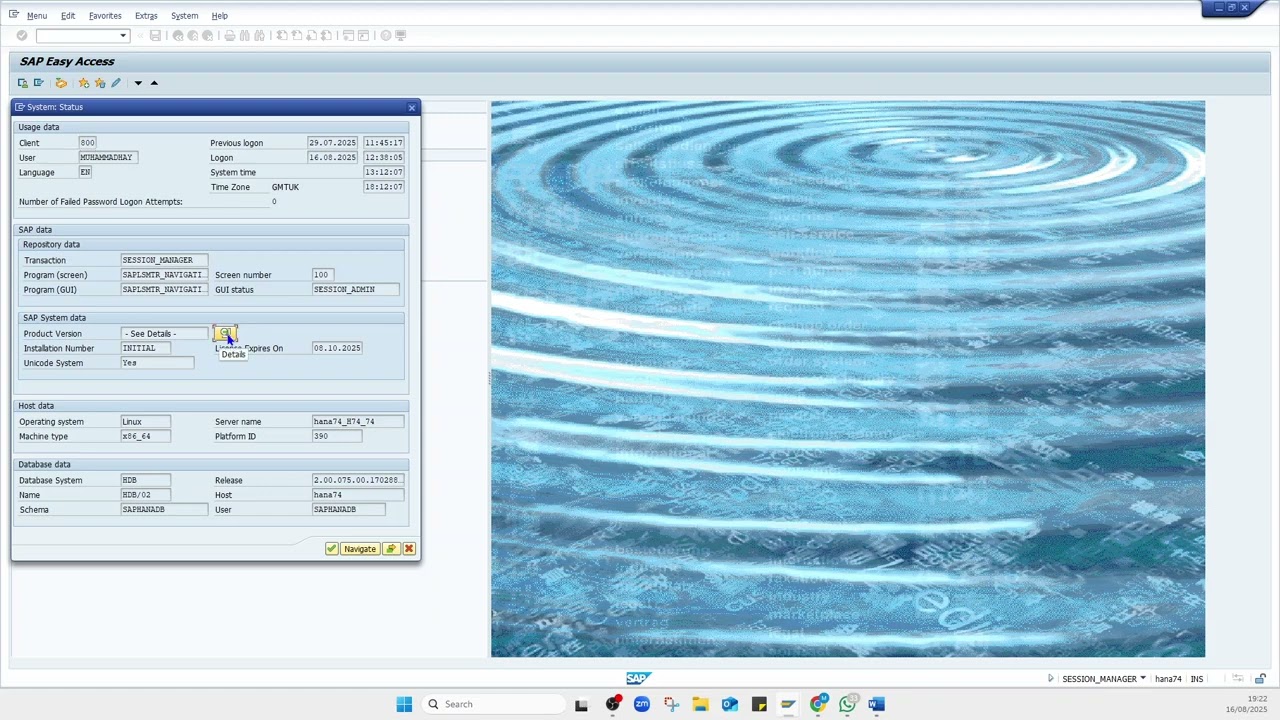Open the Favorites menu

[x=105, y=16]
